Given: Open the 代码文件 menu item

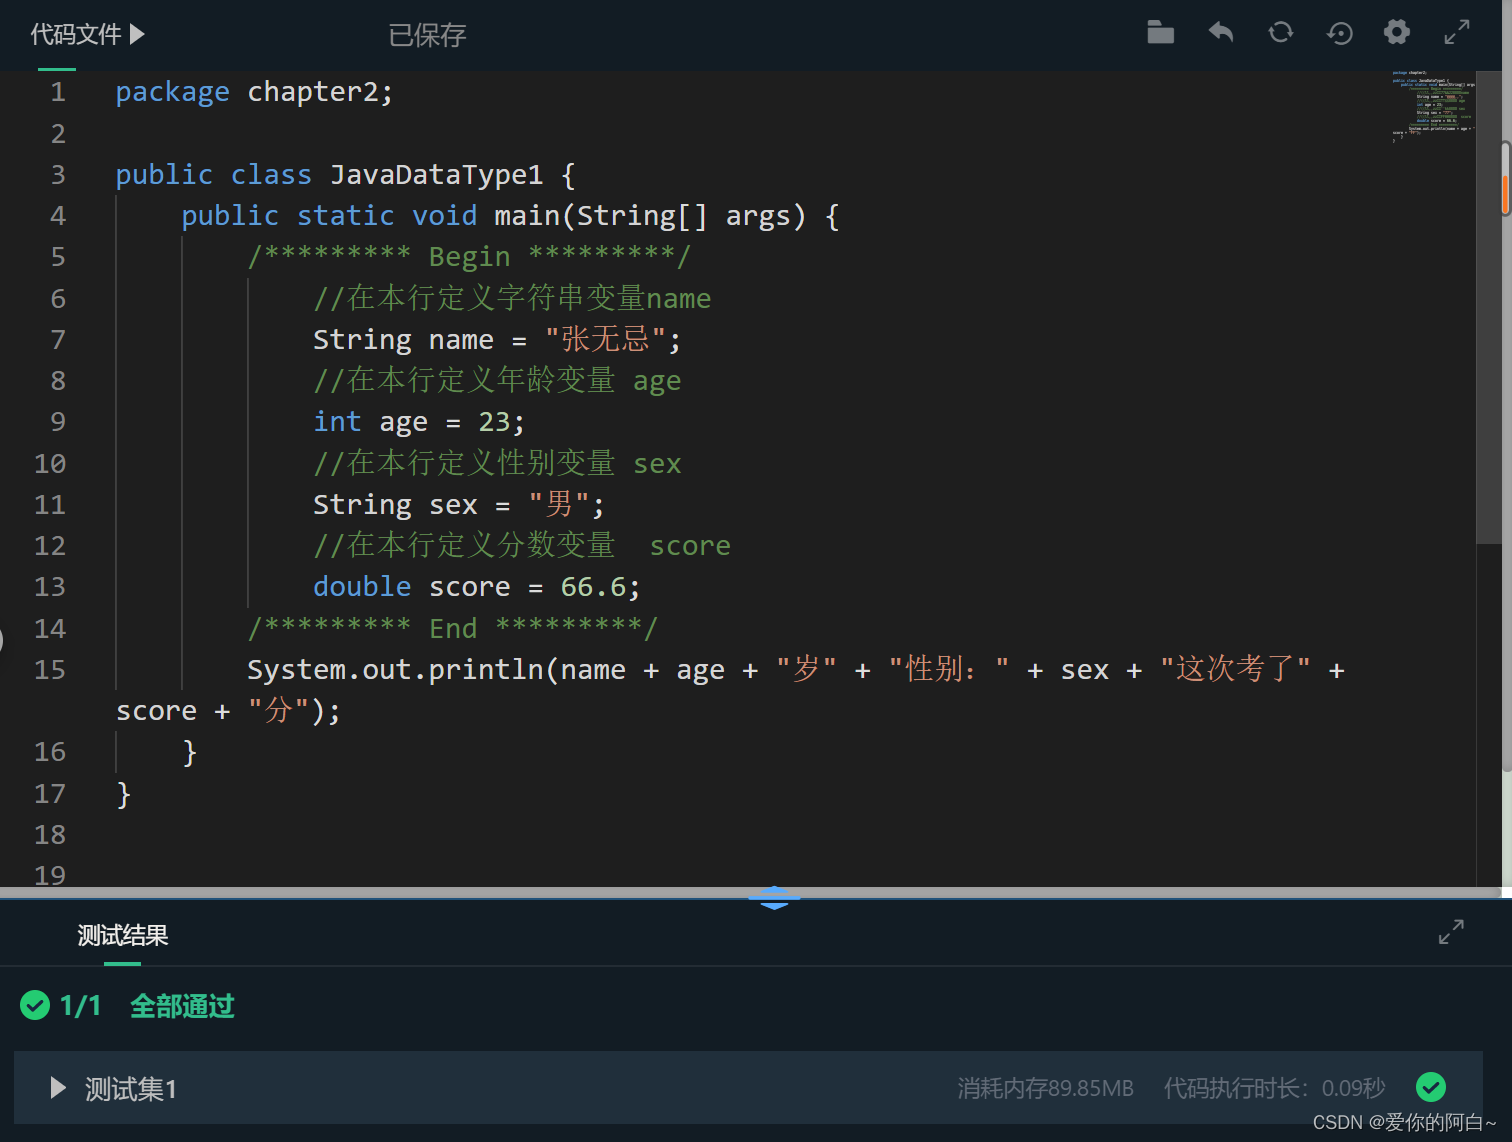Looking at the screenshot, I should (75, 33).
